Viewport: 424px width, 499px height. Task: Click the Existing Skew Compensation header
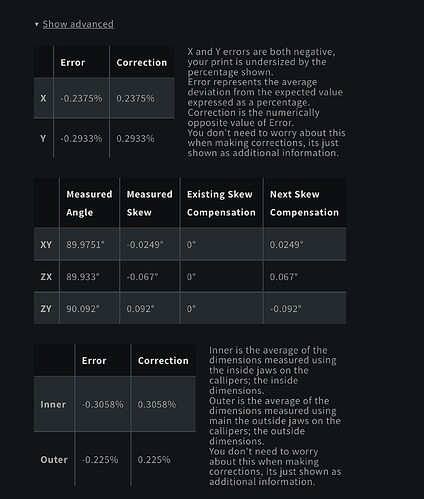tap(221, 203)
